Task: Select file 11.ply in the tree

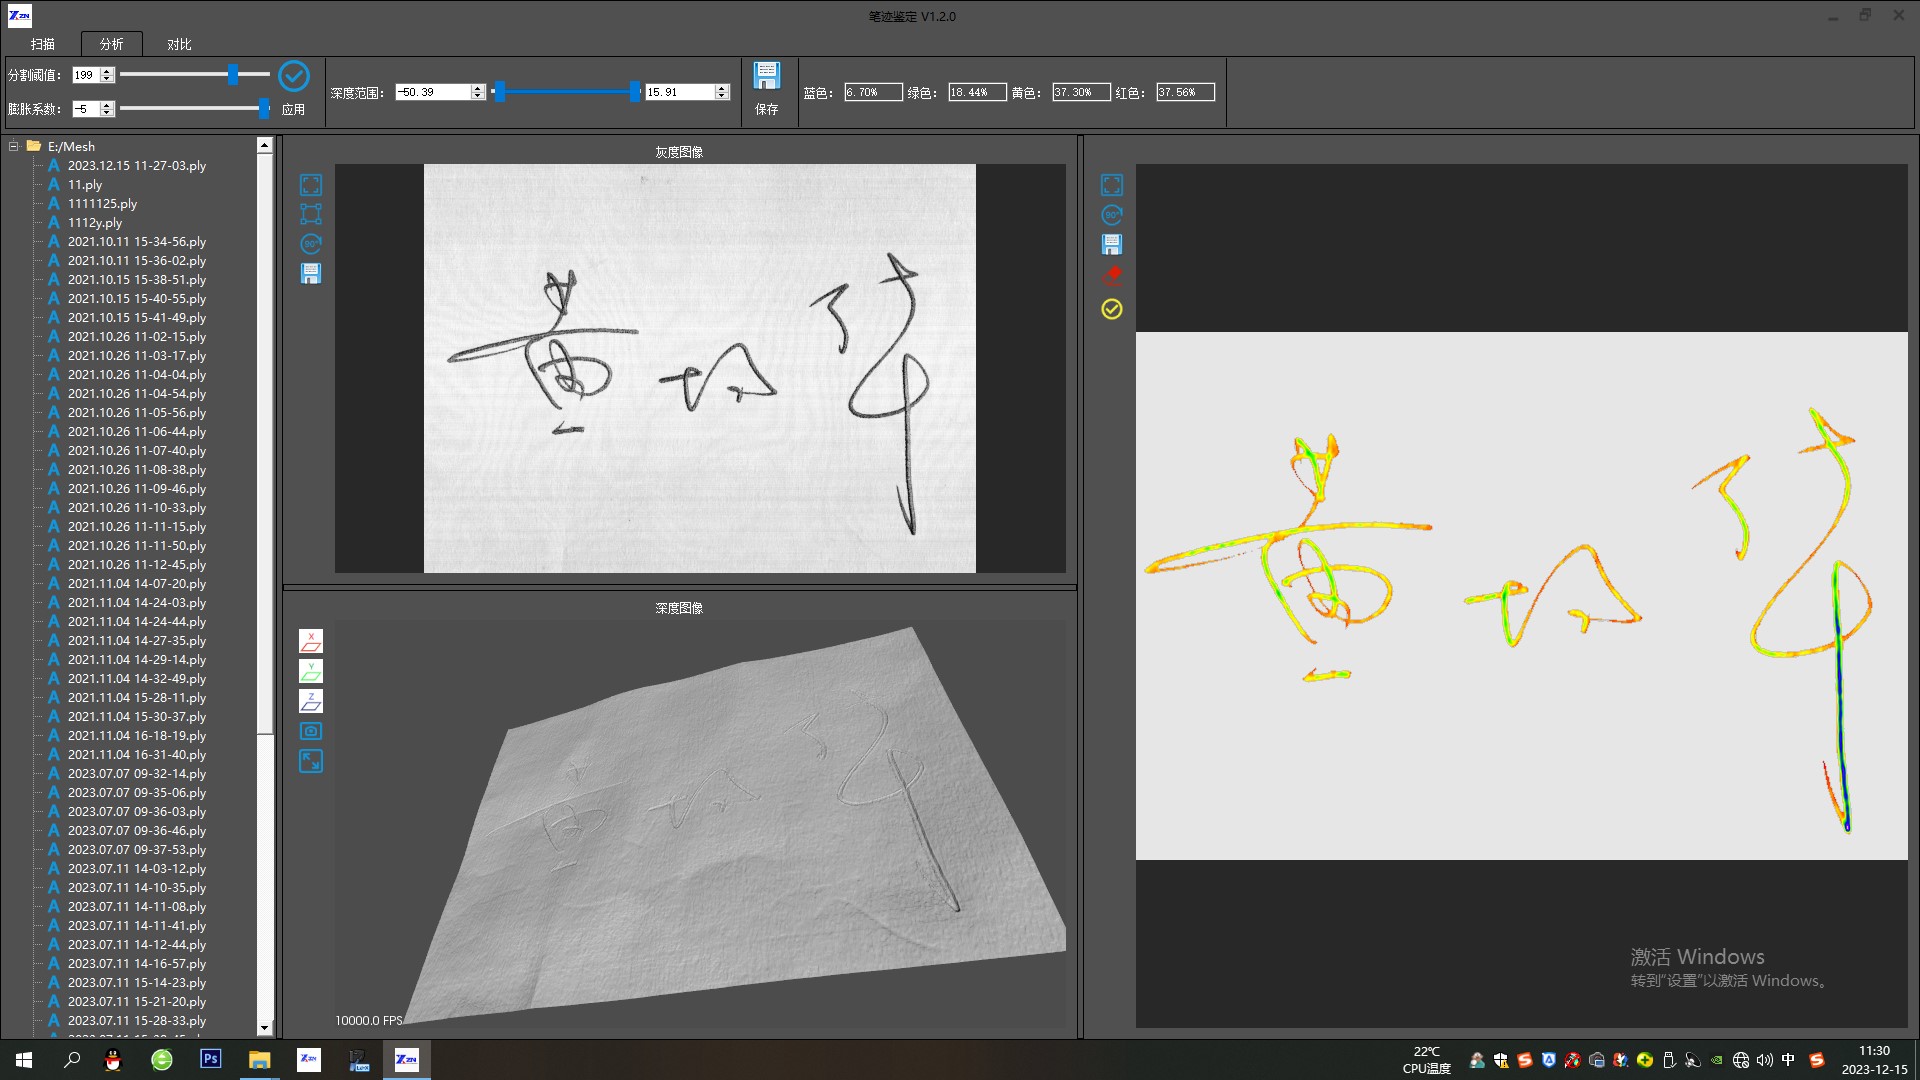Action: pos(85,185)
